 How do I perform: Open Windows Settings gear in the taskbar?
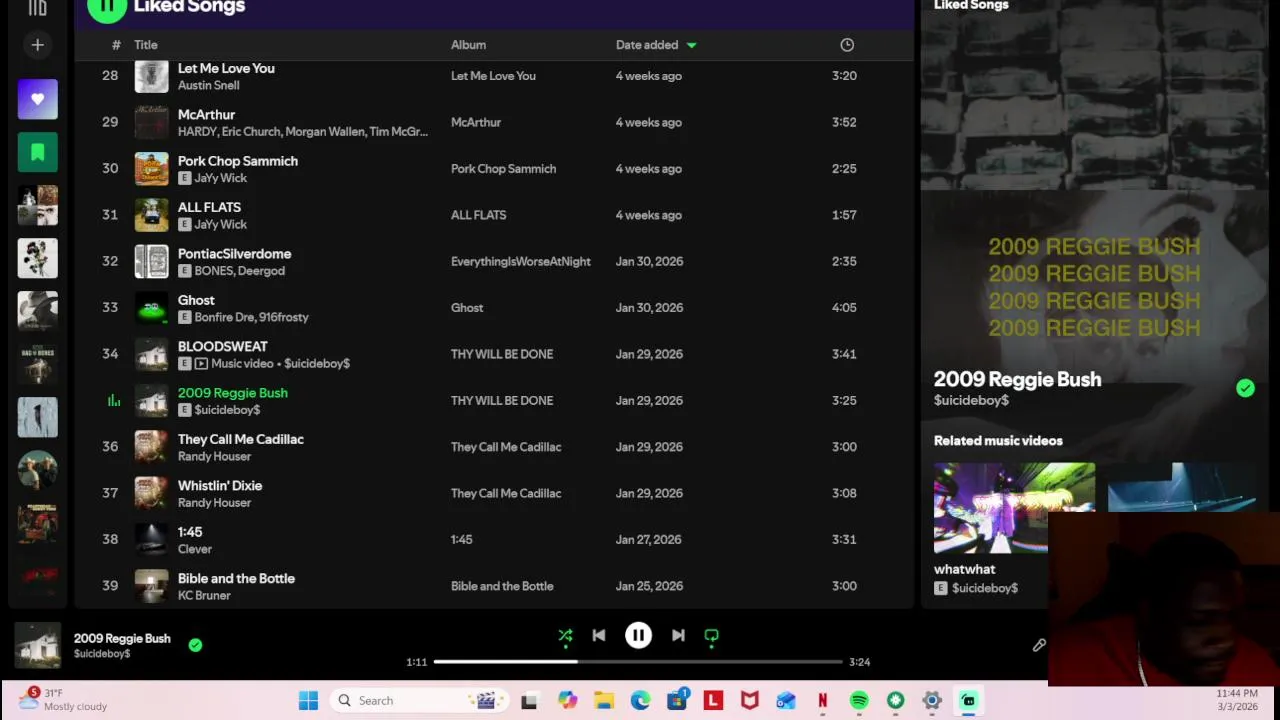click(932, 701)
